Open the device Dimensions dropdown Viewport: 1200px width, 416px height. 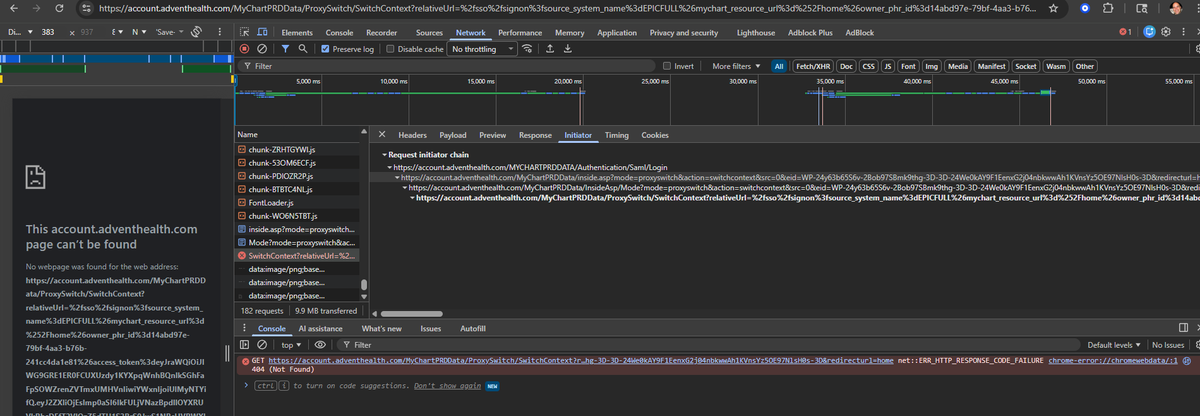click(18, 32)
